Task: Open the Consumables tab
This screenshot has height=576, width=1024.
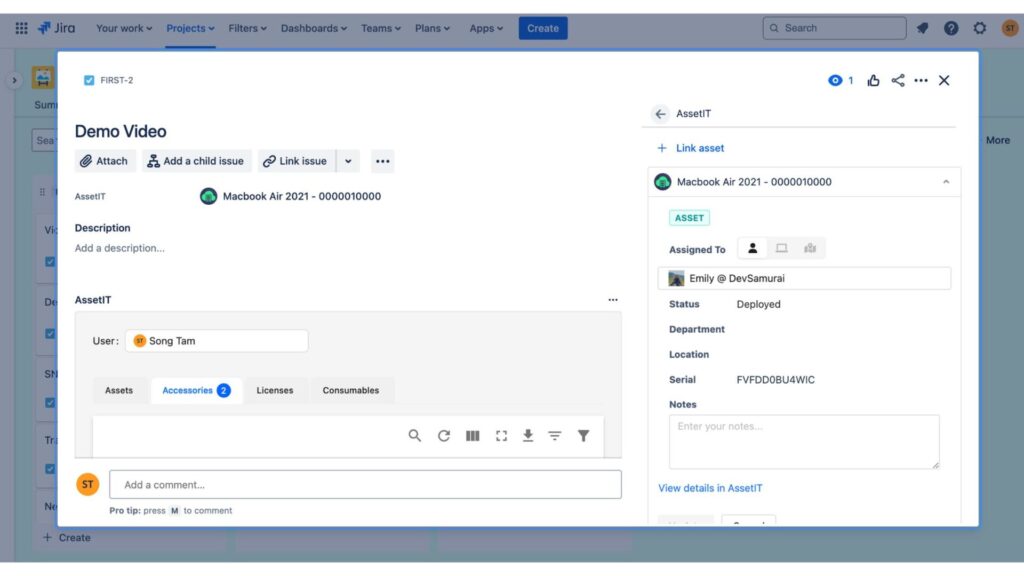Action: coord(351,390)
